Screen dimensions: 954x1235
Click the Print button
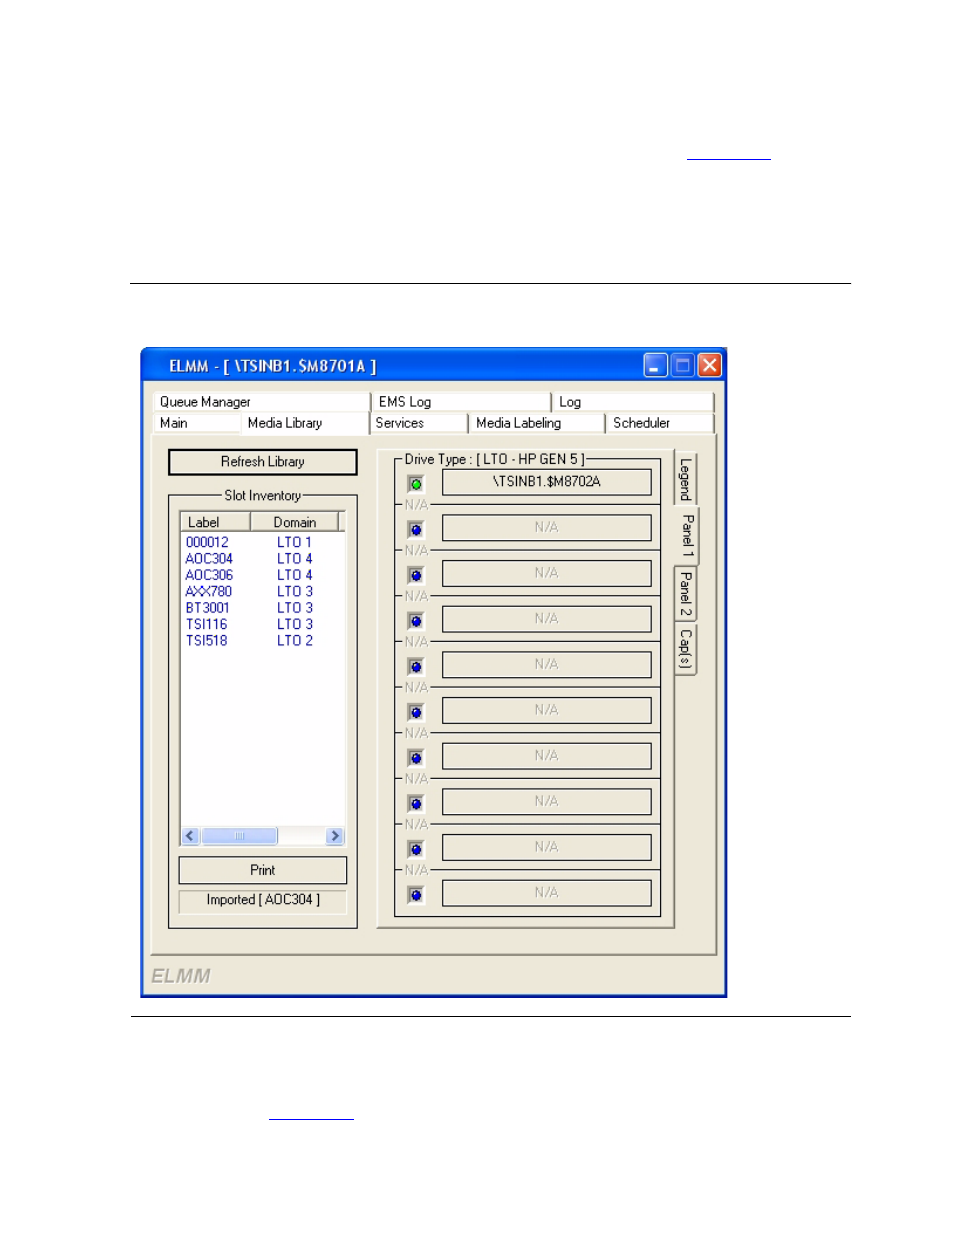pyautogui.click(x=263, y=870)
